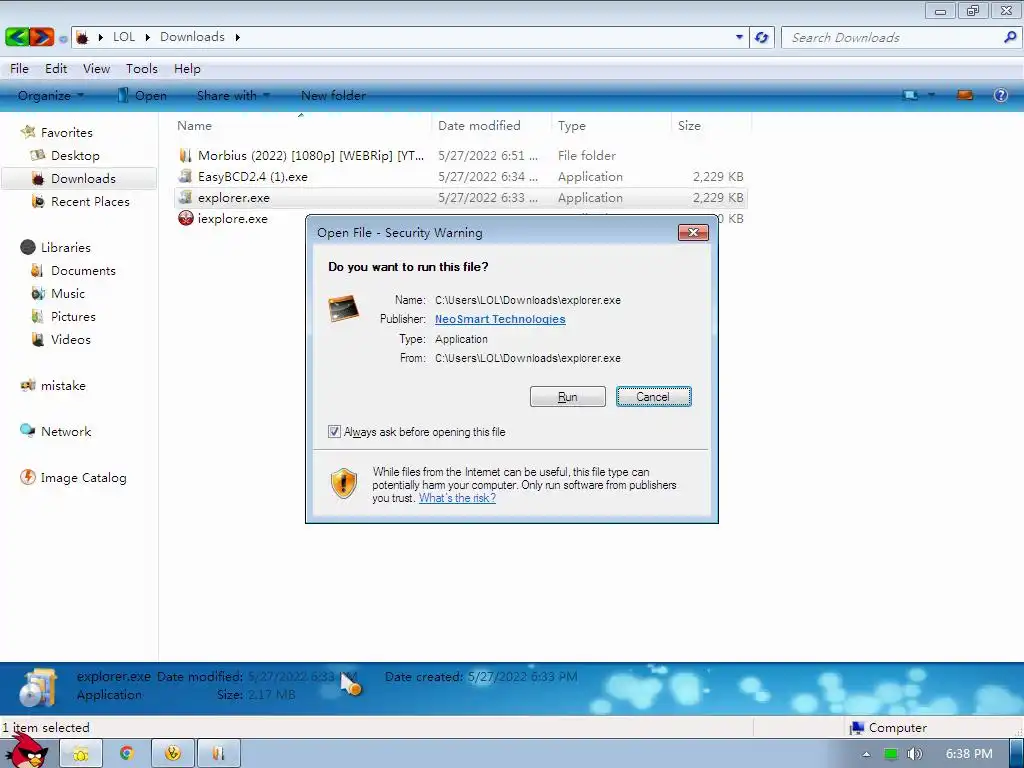The height and width of the screenshot is (768, 1024).
Task: Sort by the Type column header
Action: pos(611,125)
